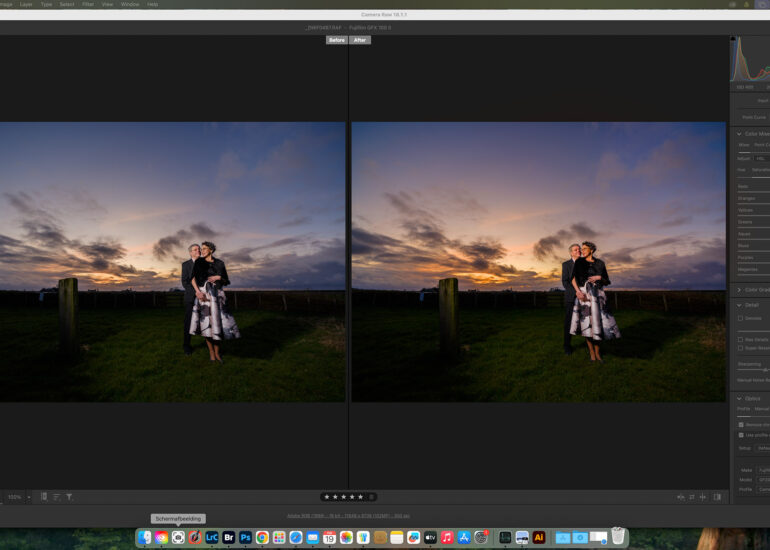
Task: Open Safari from the Dock
Action: [296, 537]
